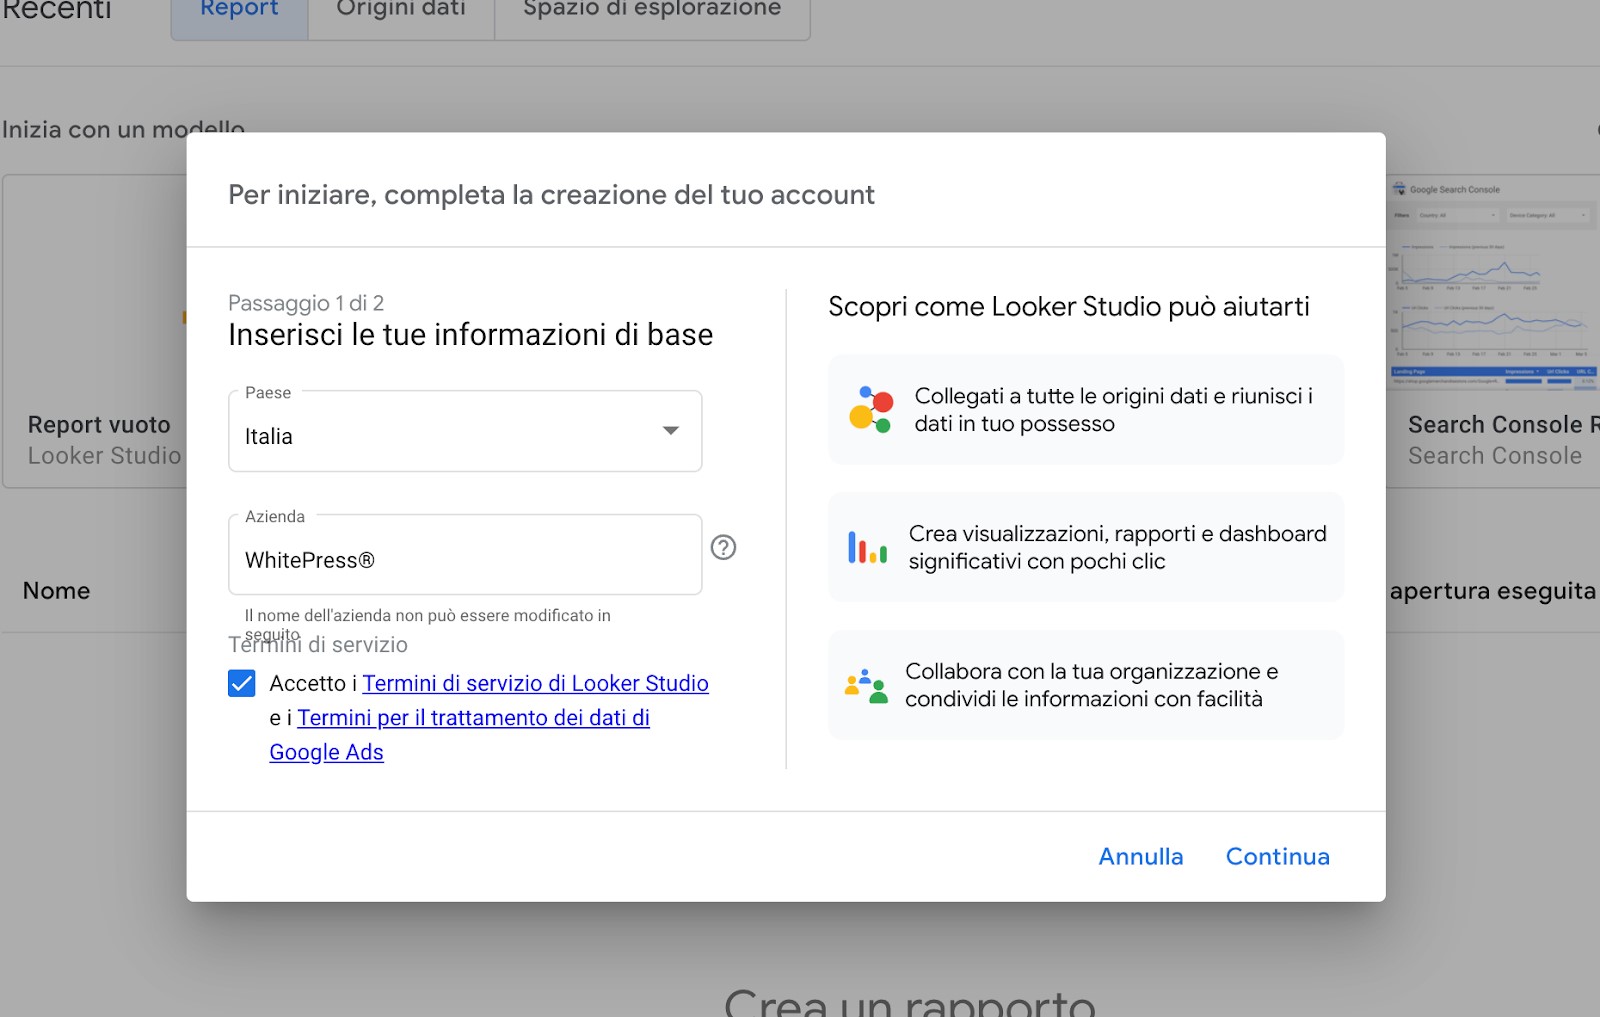Click the 'Collabora con la tua organizzazione' card

click(1085, 685)
